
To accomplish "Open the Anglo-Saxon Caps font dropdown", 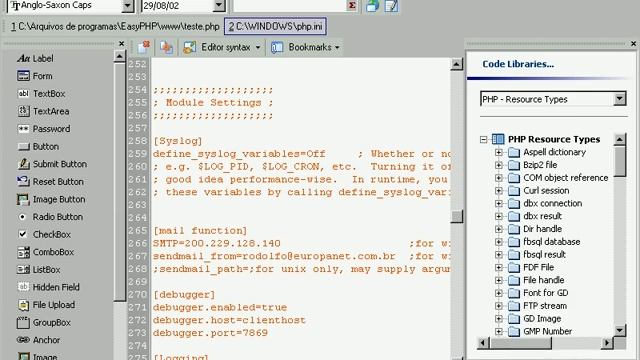I will 127,5.
